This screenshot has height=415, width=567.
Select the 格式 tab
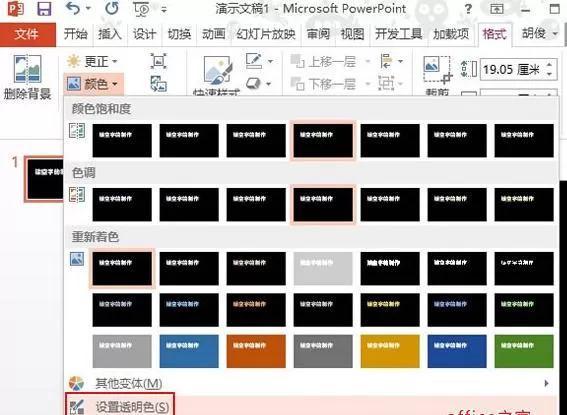tap(494, 34)
